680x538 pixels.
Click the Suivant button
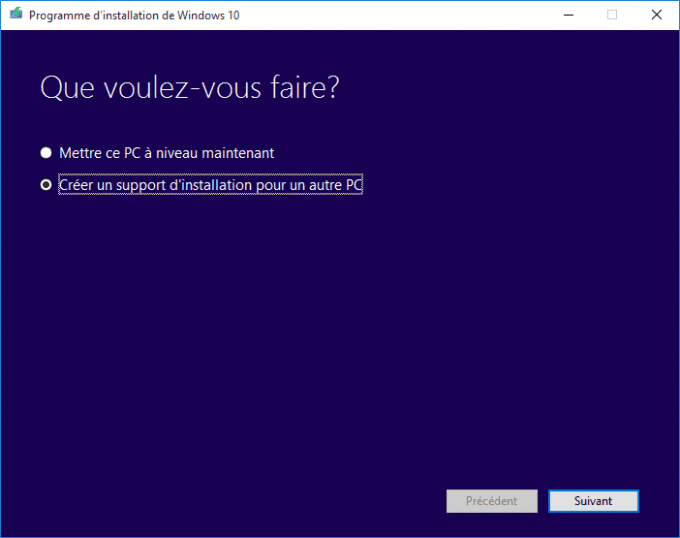tap(593, 501)
